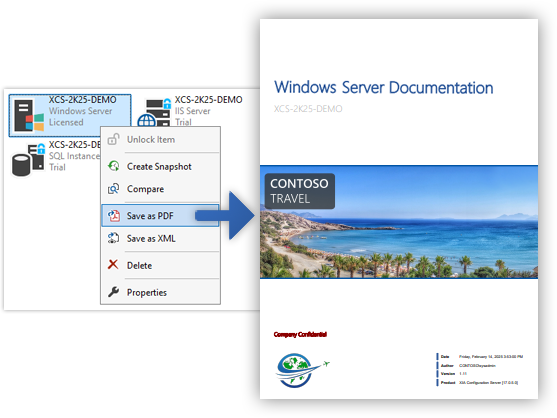Click the SQL Instance label text

(x=75, y=156)
